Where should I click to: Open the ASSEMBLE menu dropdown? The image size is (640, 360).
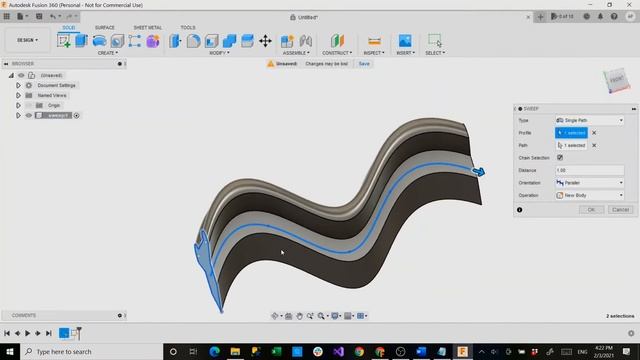tap(296, 53)
